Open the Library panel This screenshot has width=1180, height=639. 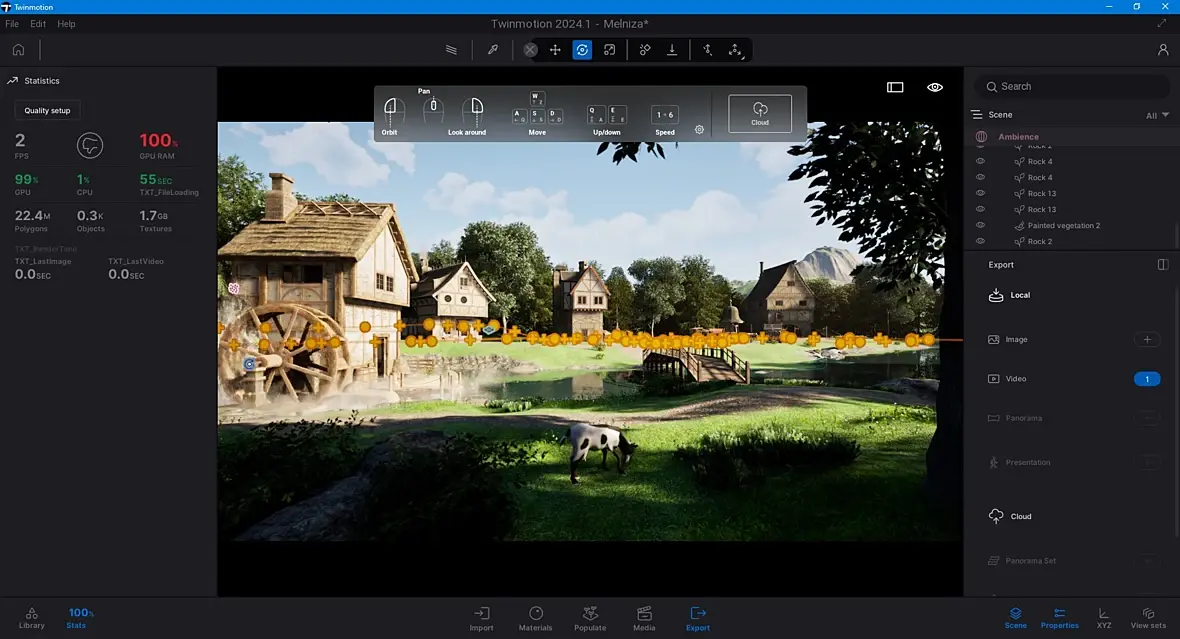pyautogui.click(x=32, y=618)
